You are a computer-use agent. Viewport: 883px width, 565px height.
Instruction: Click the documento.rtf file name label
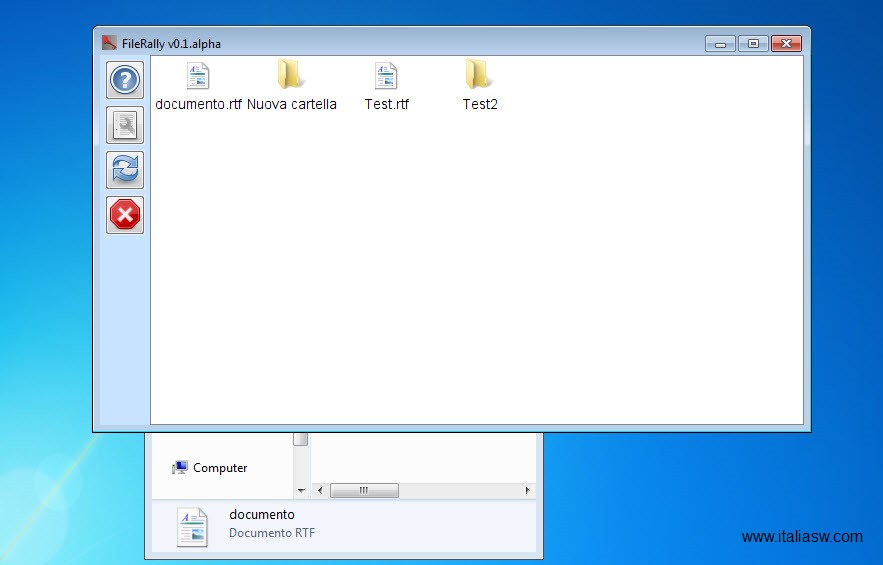click(x=198, y=104)
